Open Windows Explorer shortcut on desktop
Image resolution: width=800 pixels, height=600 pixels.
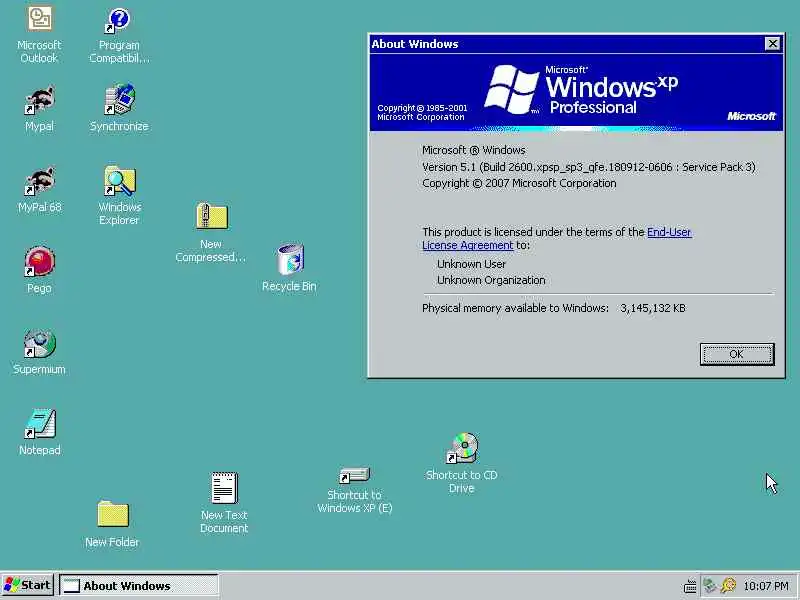[119, 195]
